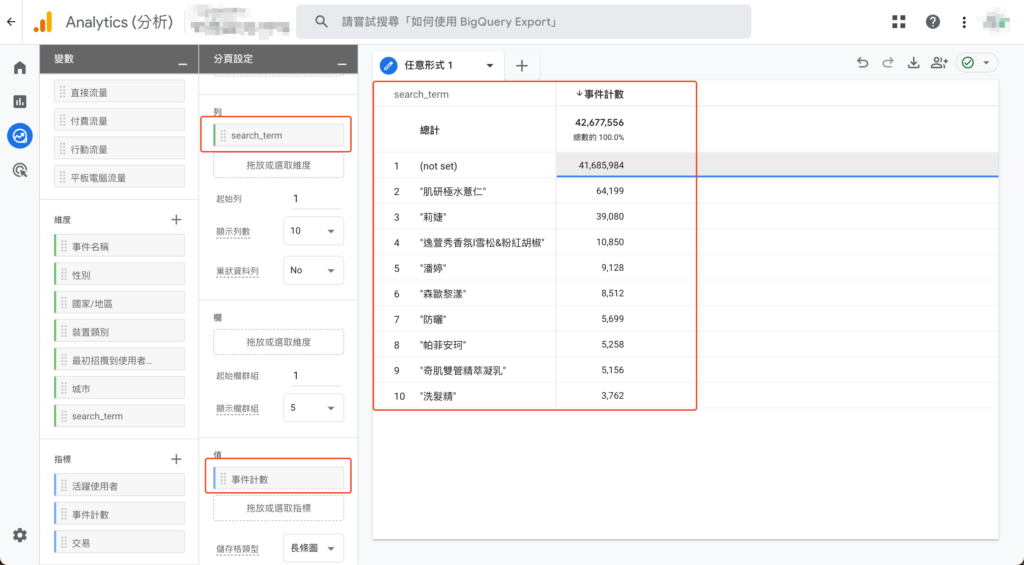Click the 起始列 input field
Image resolution: width=1024 pixels, height=565 pixels.
click(316, 199)
